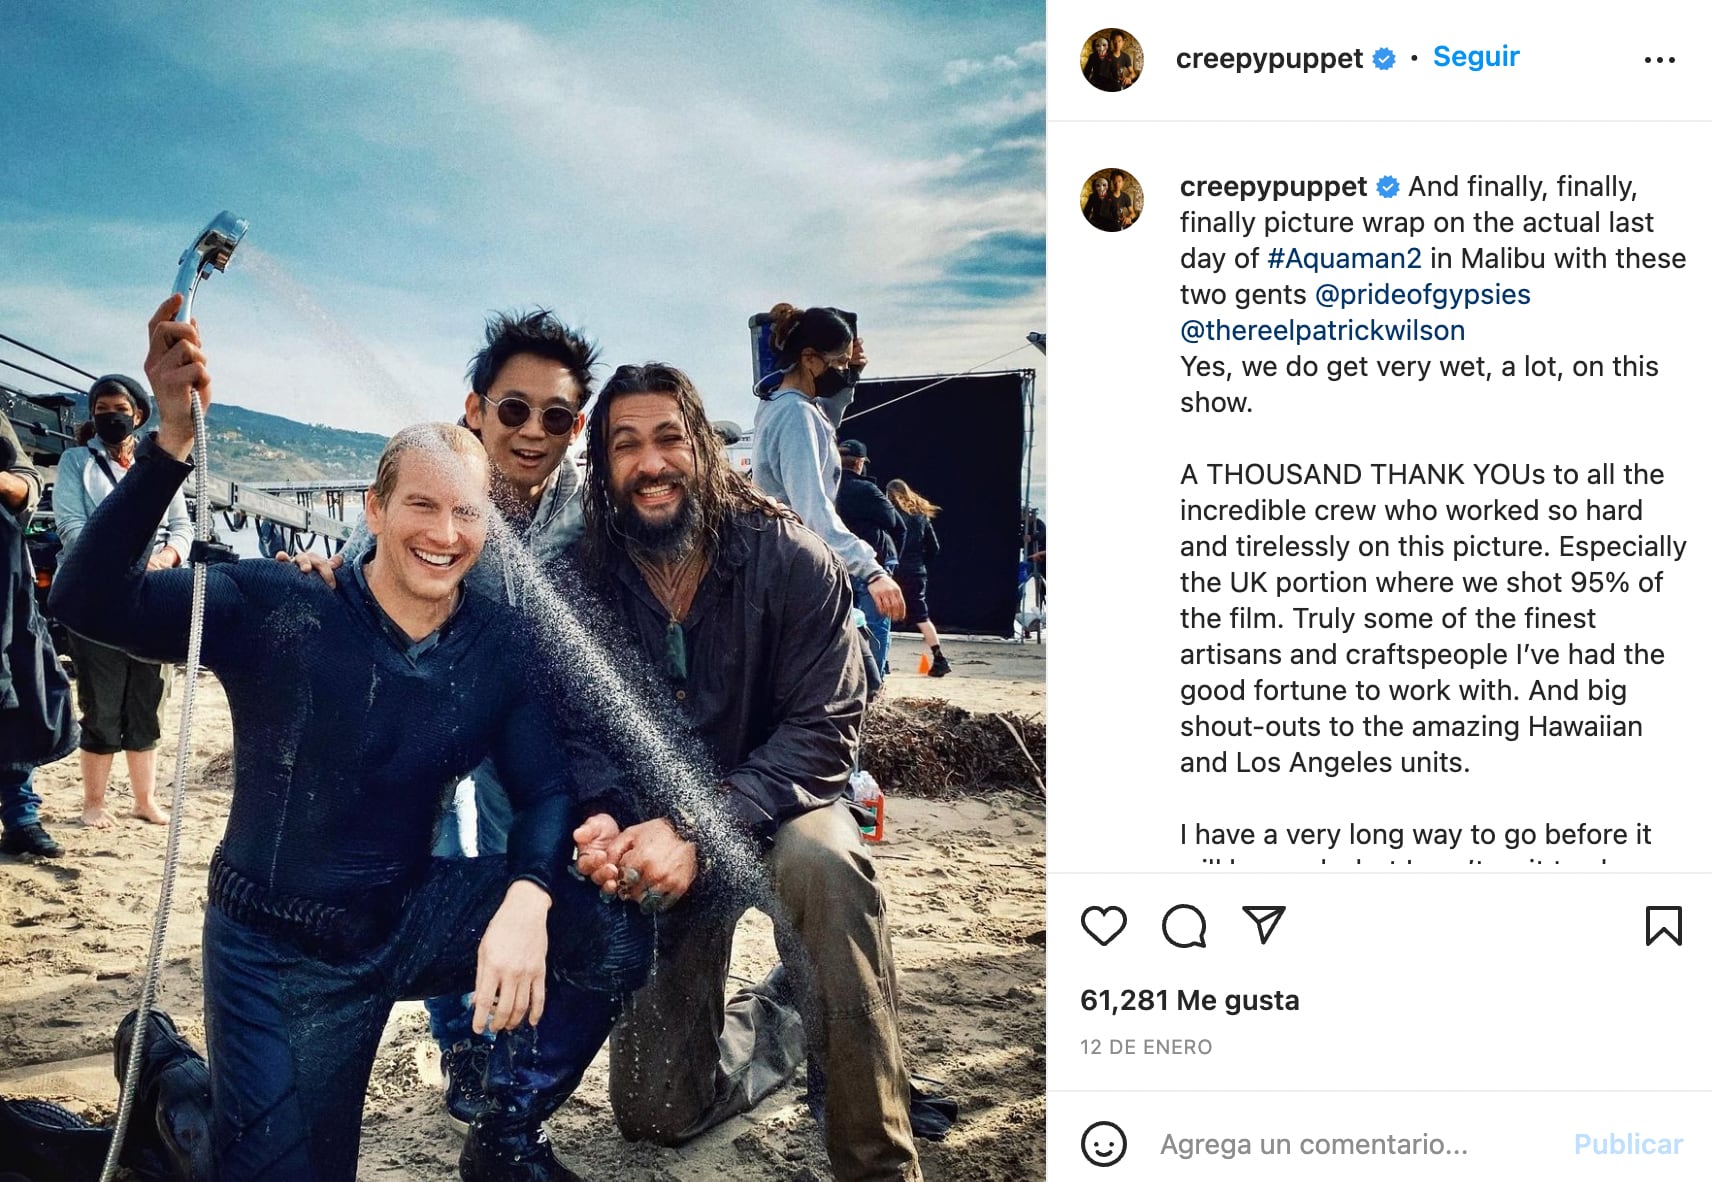Visit the @thereelpatrickwilson profile link

1322,330
